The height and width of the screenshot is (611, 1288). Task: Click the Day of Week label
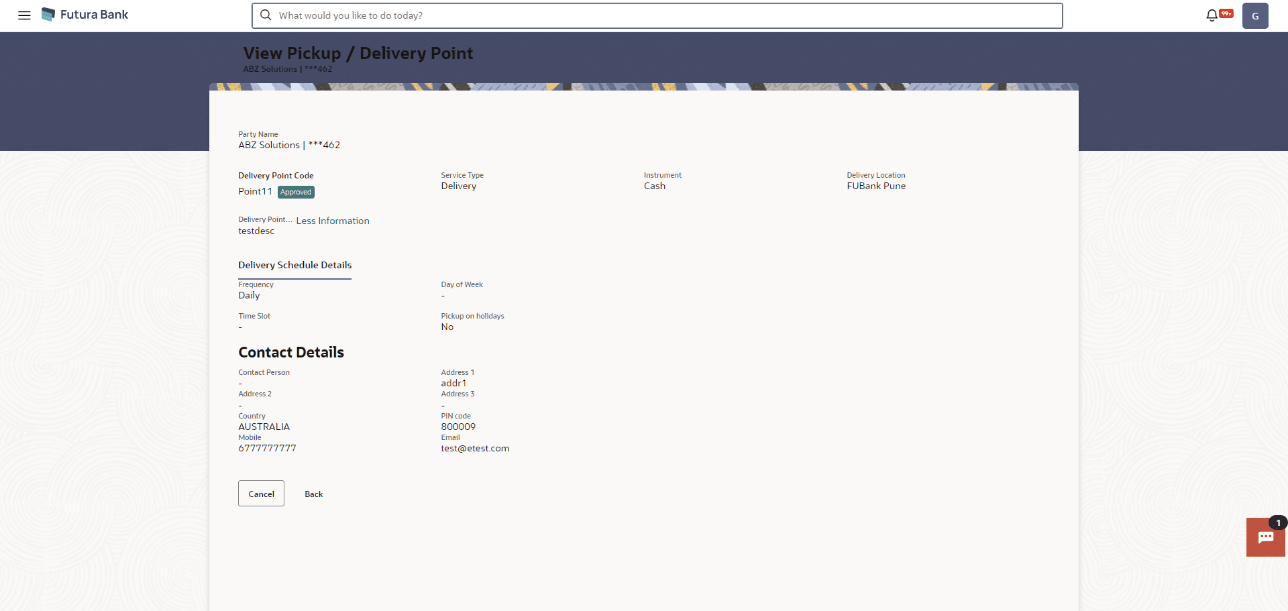click(462, 284)
